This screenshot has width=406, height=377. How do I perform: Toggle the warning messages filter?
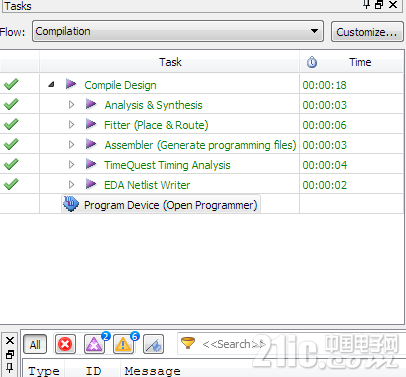click(124, 344)
